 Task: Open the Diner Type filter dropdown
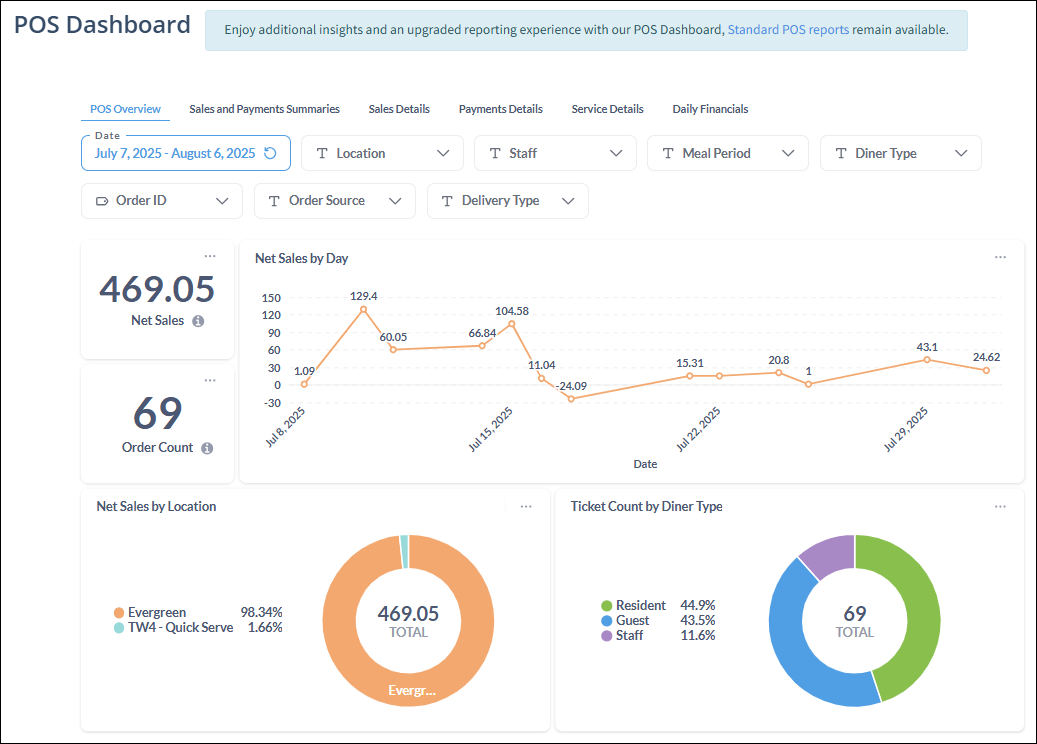coord(960,153)
